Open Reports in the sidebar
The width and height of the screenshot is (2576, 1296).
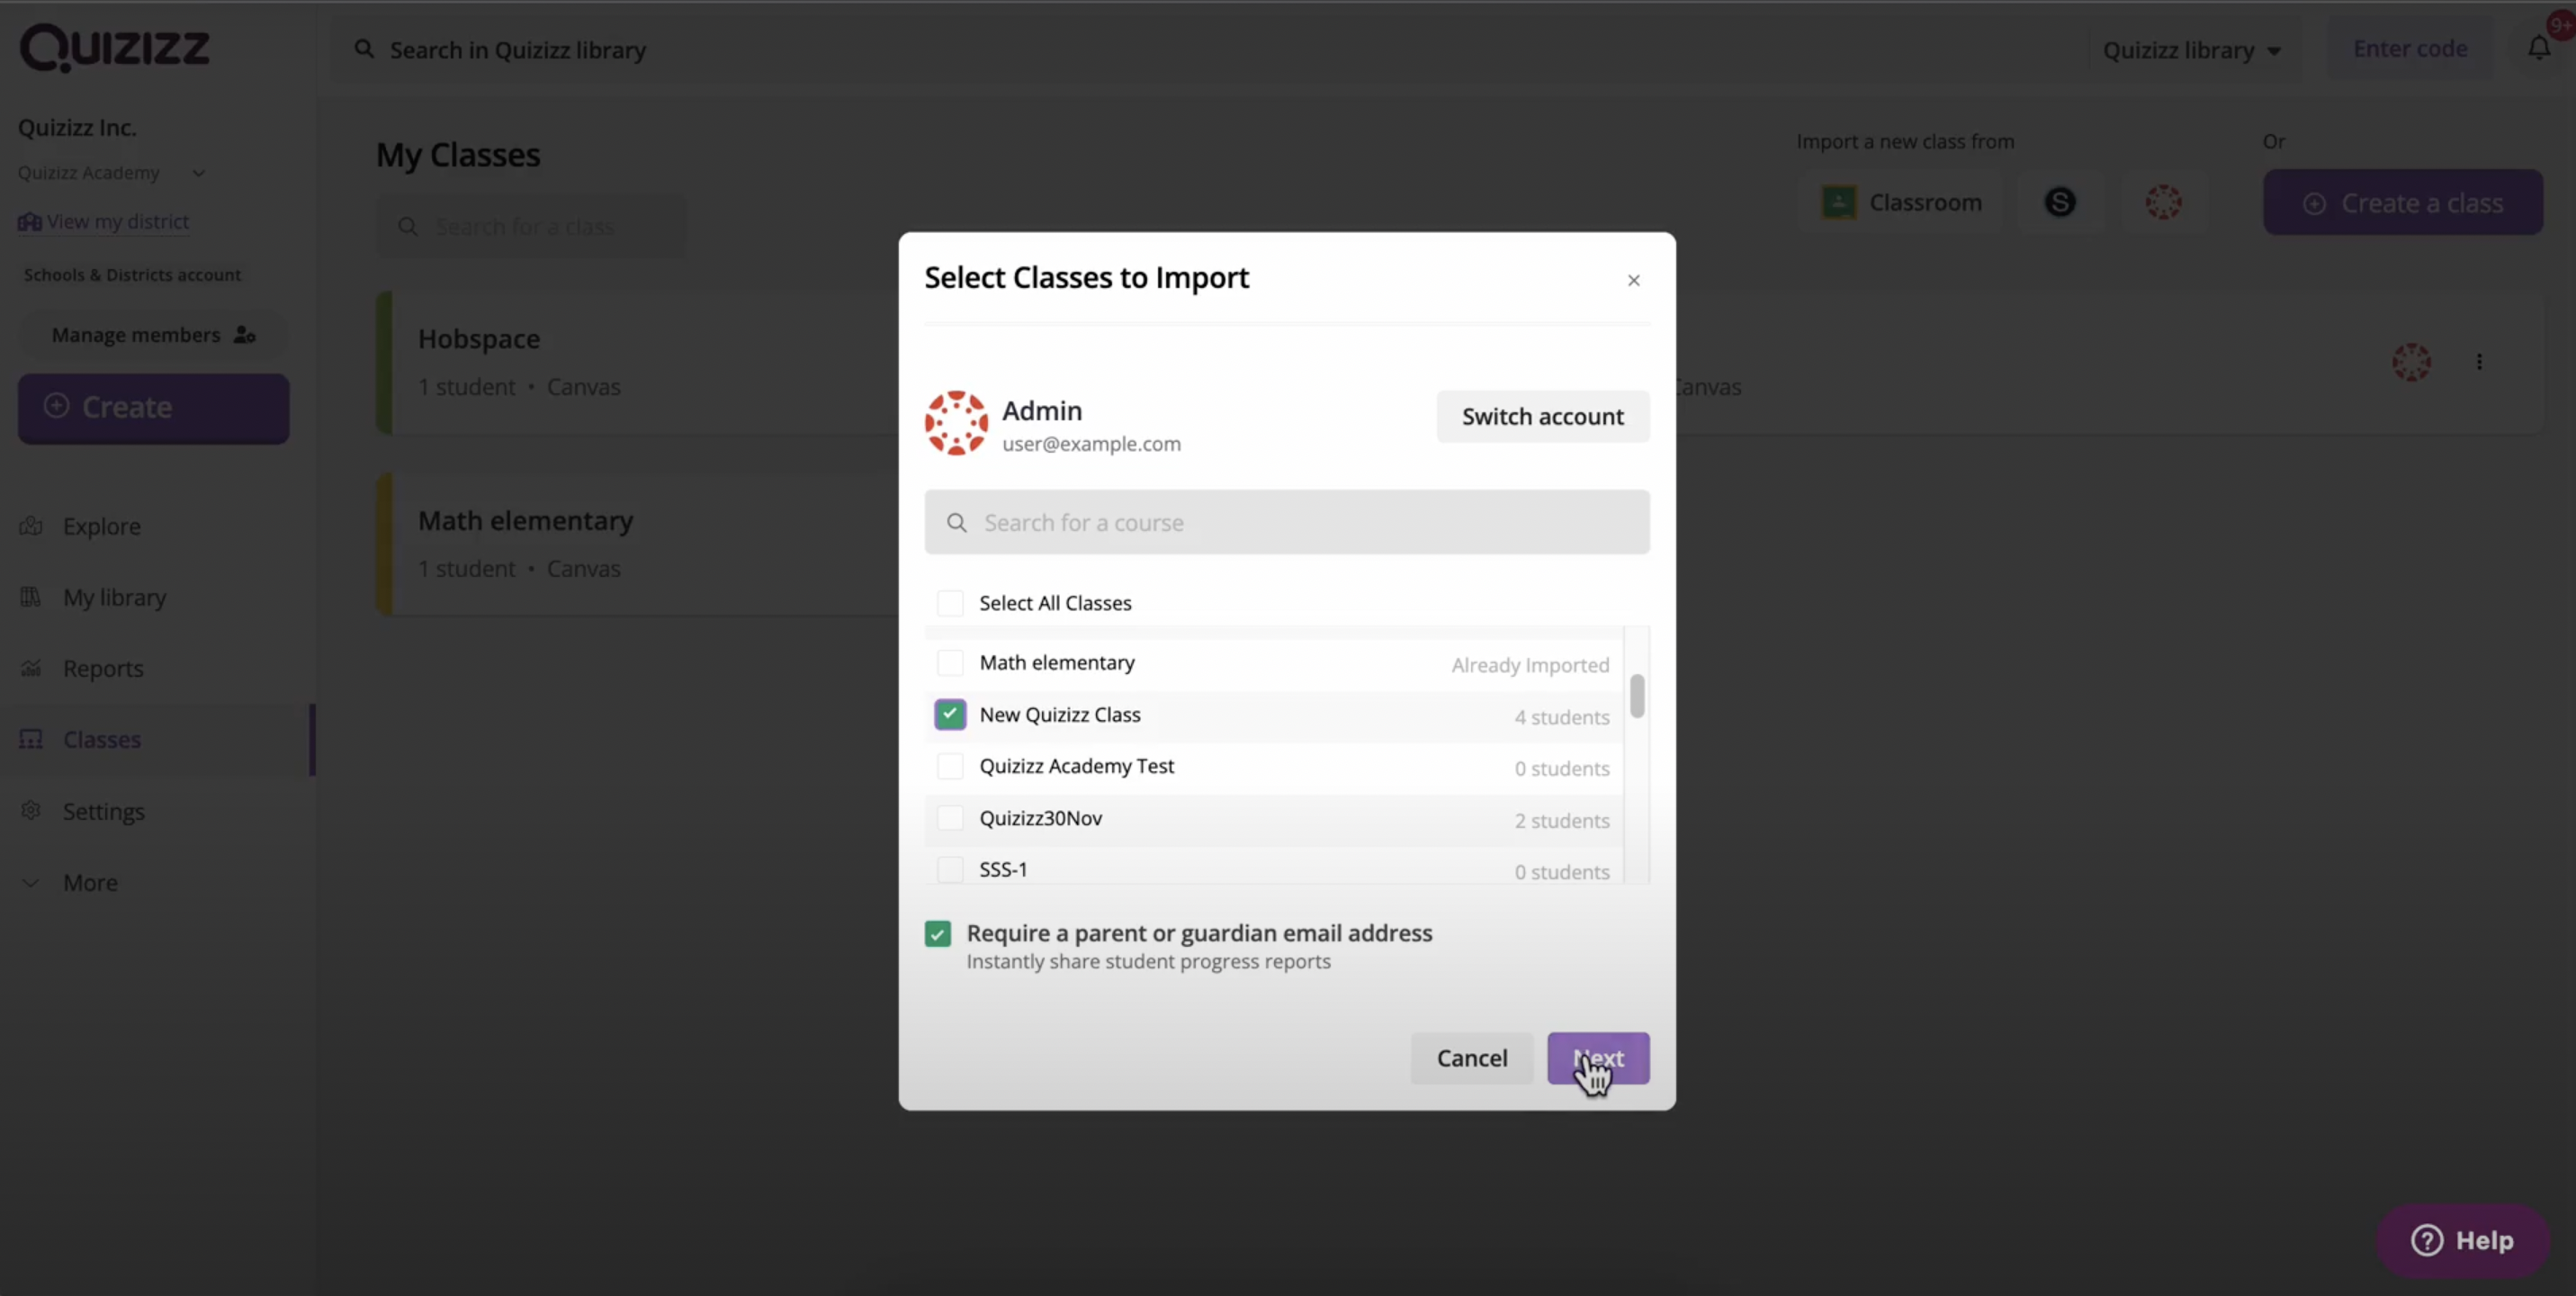(102, 668)
